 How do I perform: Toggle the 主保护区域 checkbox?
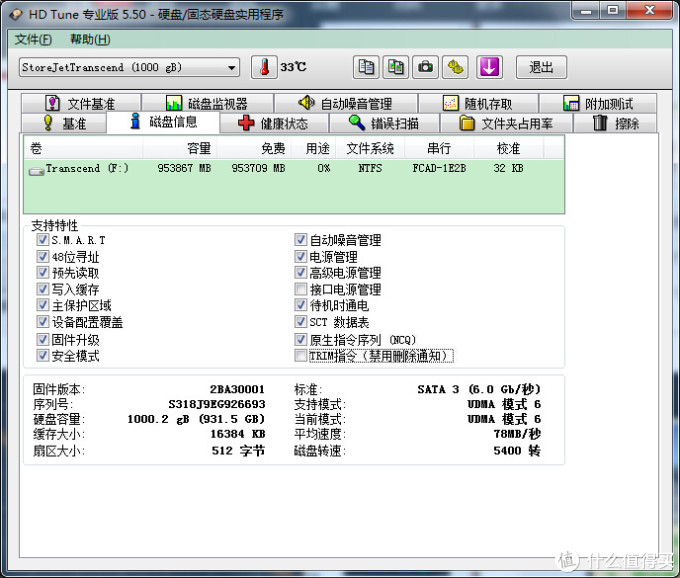coord(42,305)
